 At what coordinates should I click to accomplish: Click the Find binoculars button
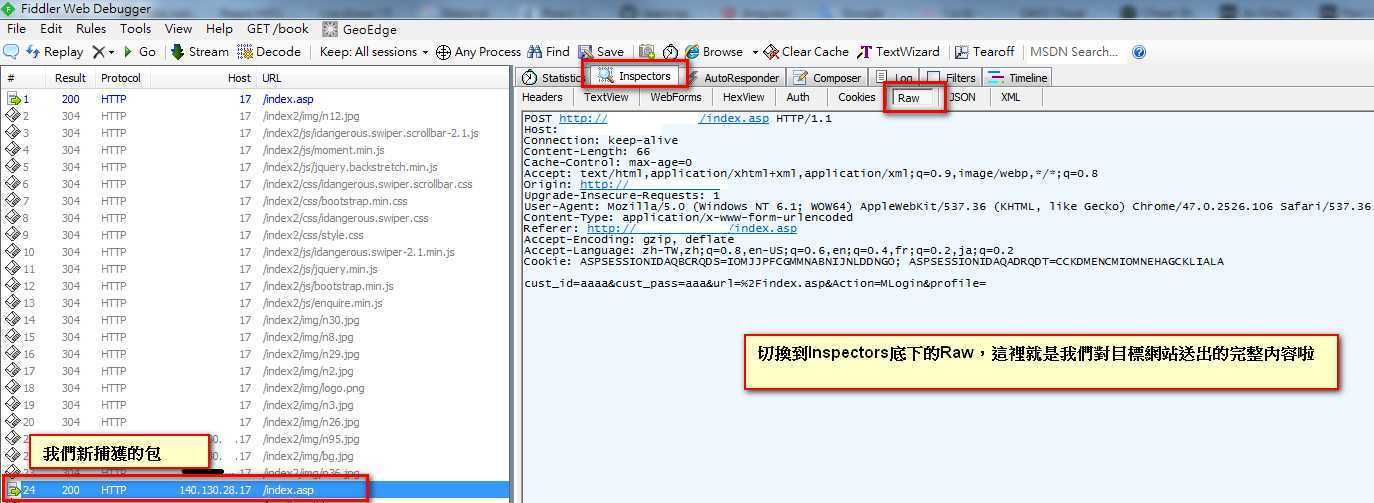click(x=549, y=52)
